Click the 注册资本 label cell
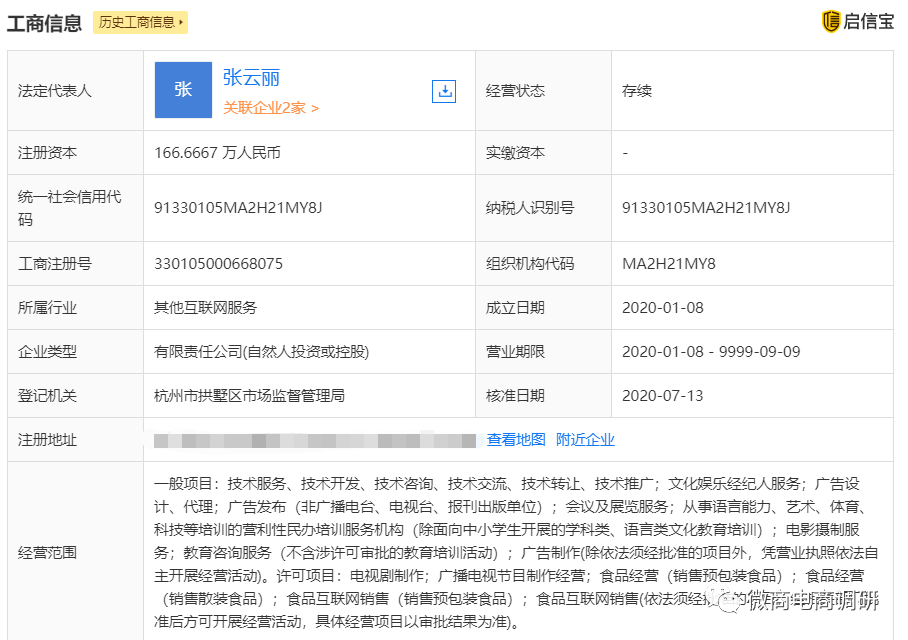 75,152
